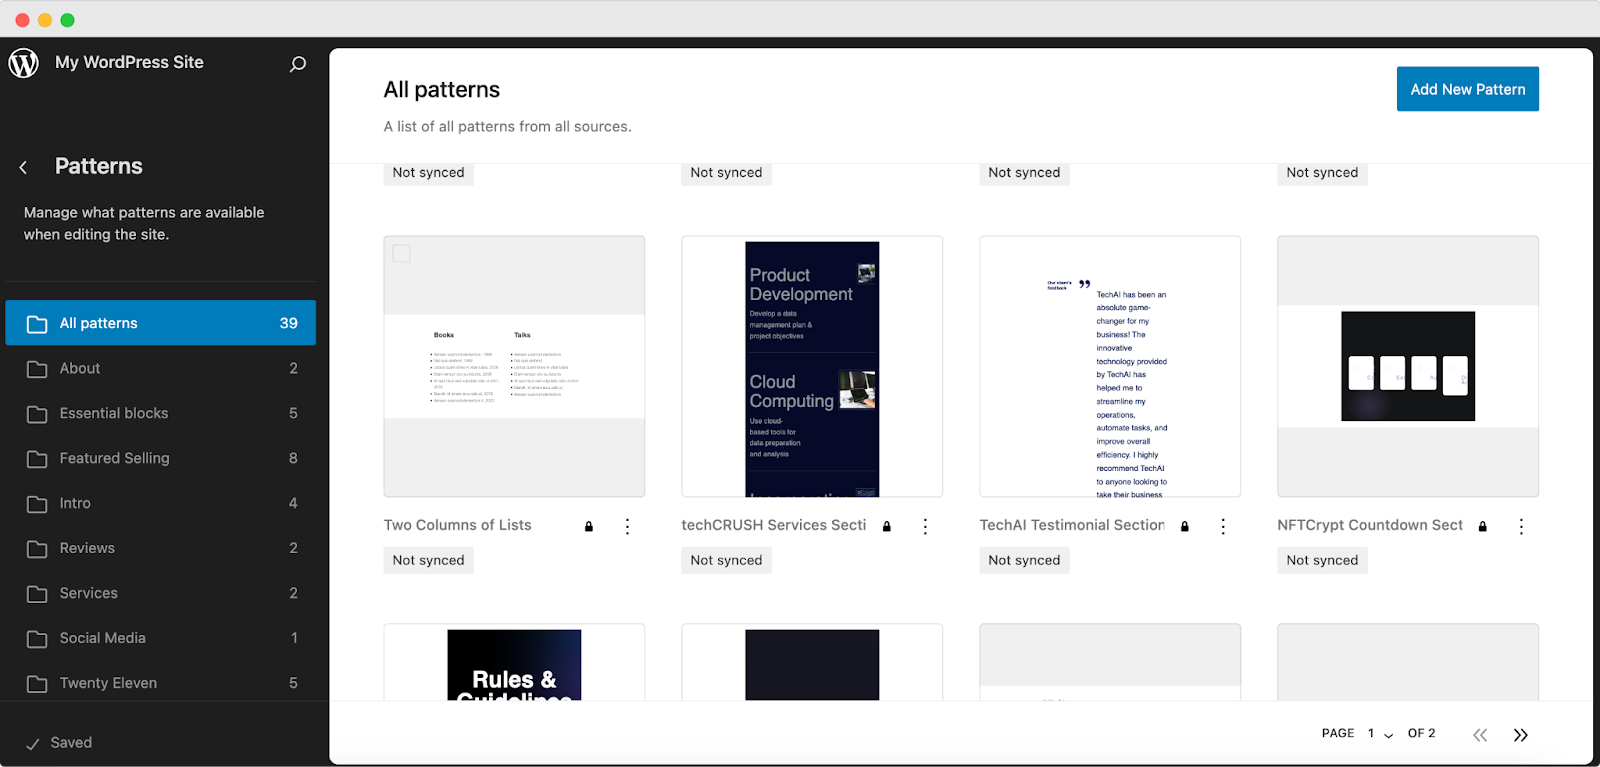The image size is (1600, 767).
Task: Click the folder icon beside Featured Selling
Action: (x=37, y=459)
